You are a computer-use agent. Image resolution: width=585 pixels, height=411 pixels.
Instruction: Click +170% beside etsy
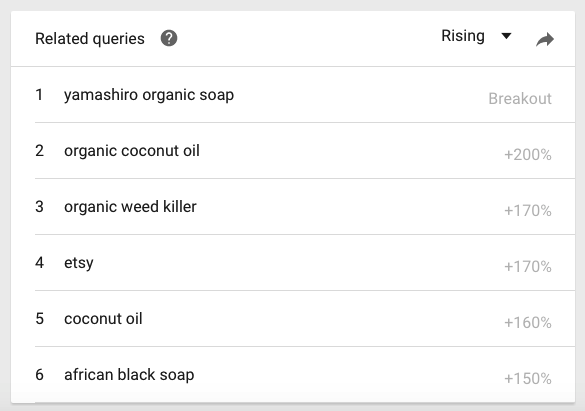click(528, 267)
